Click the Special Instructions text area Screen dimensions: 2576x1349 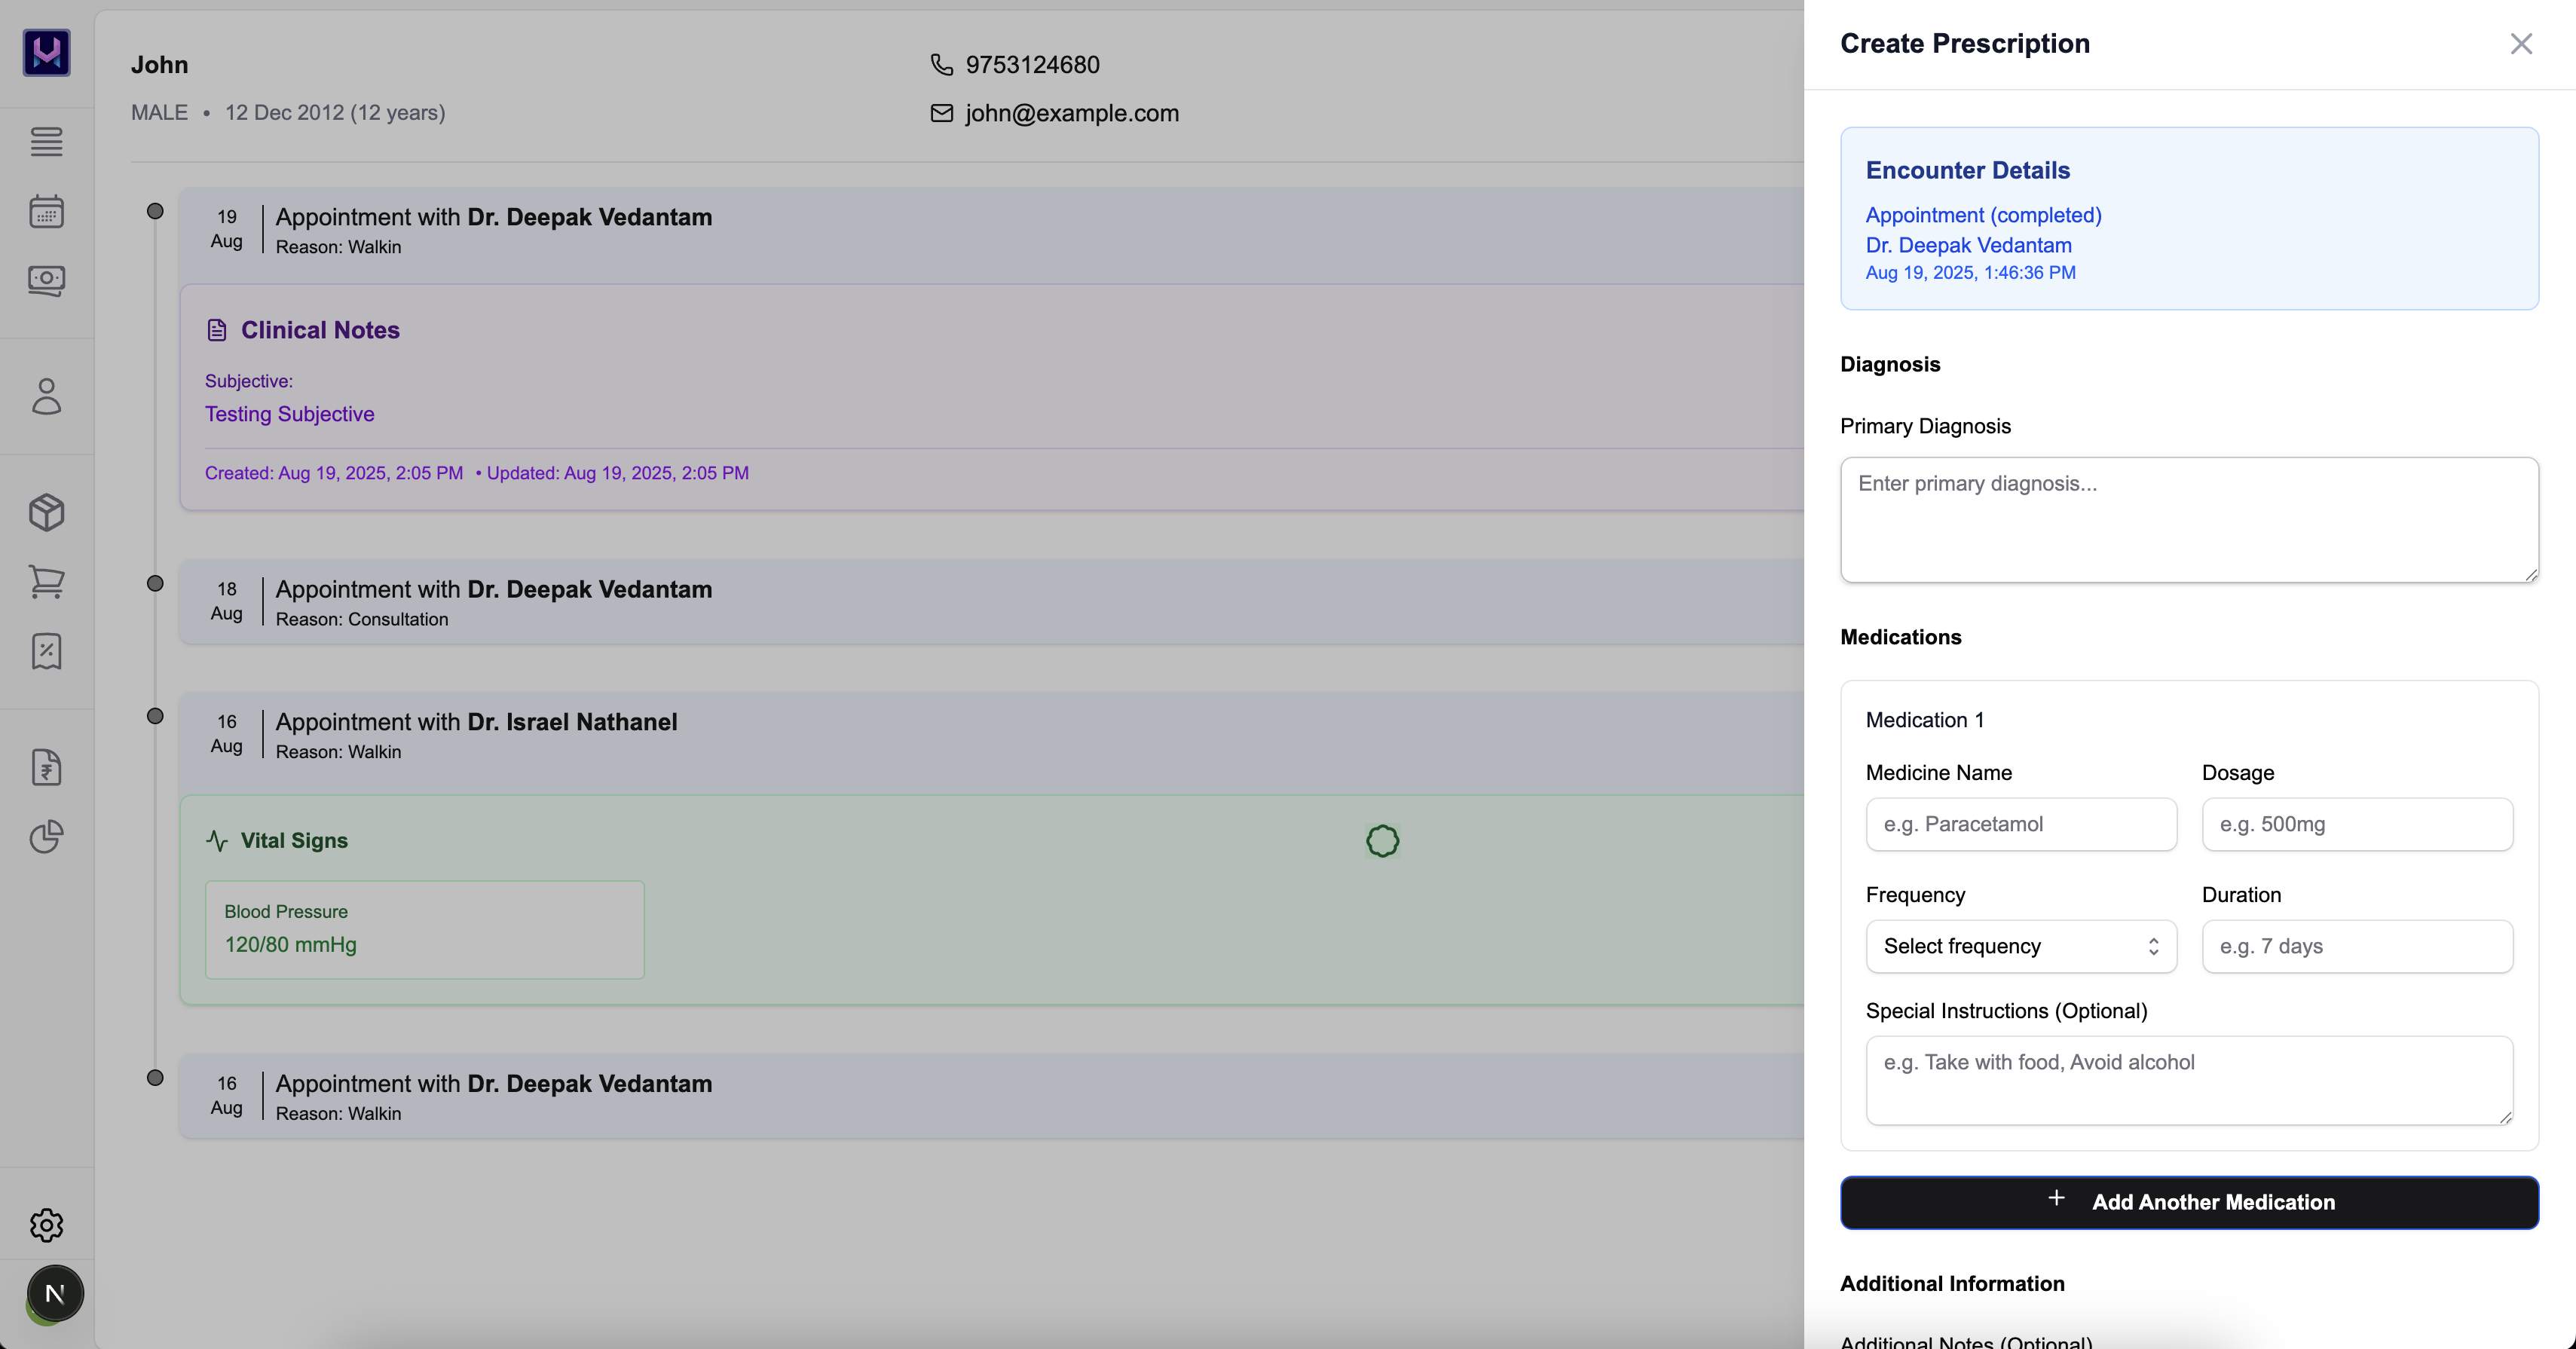pos(2188,1080)
